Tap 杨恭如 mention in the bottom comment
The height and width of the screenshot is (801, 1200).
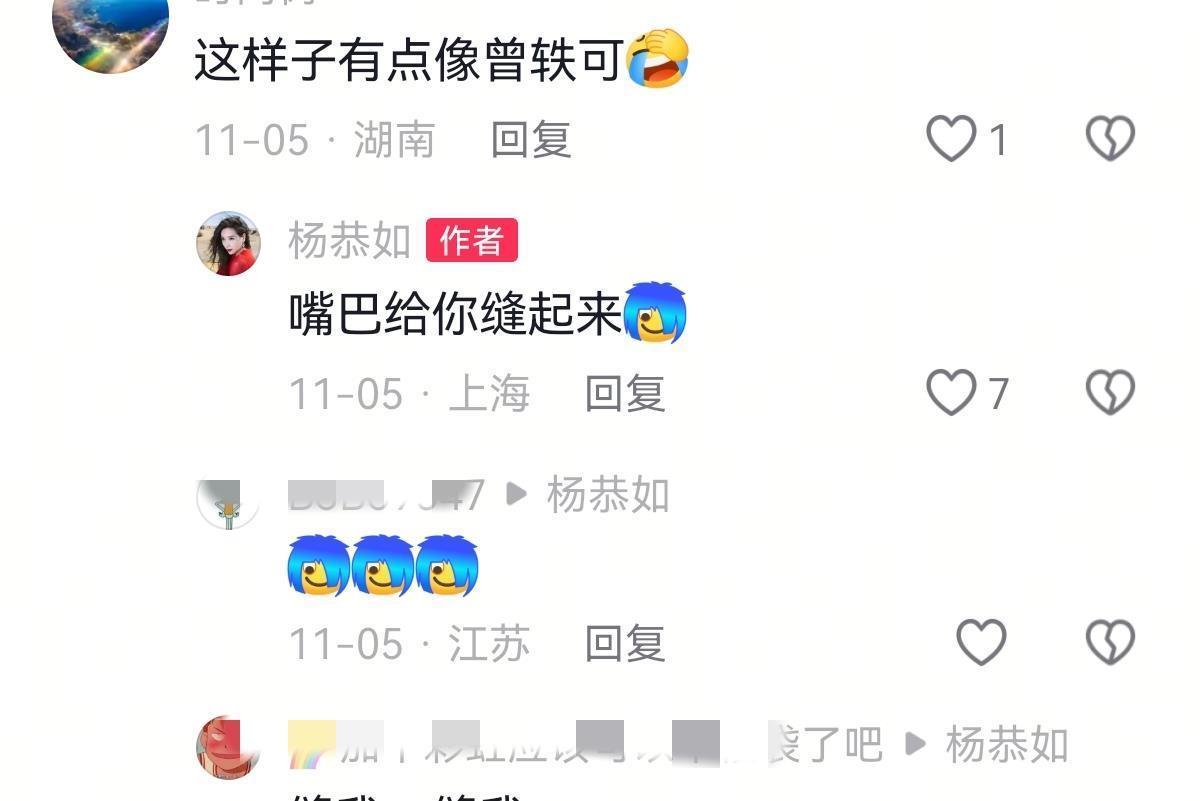click(x=1007, y=745)
